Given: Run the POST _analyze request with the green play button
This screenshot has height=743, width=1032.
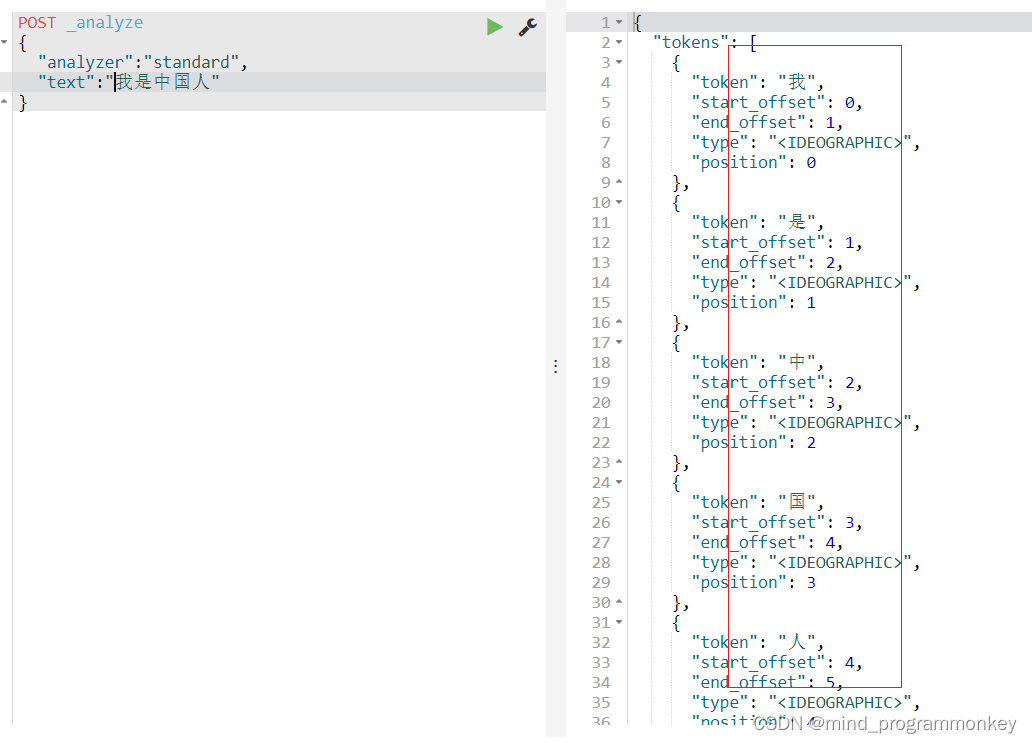Looking at the screenshot, I should 494,27.
